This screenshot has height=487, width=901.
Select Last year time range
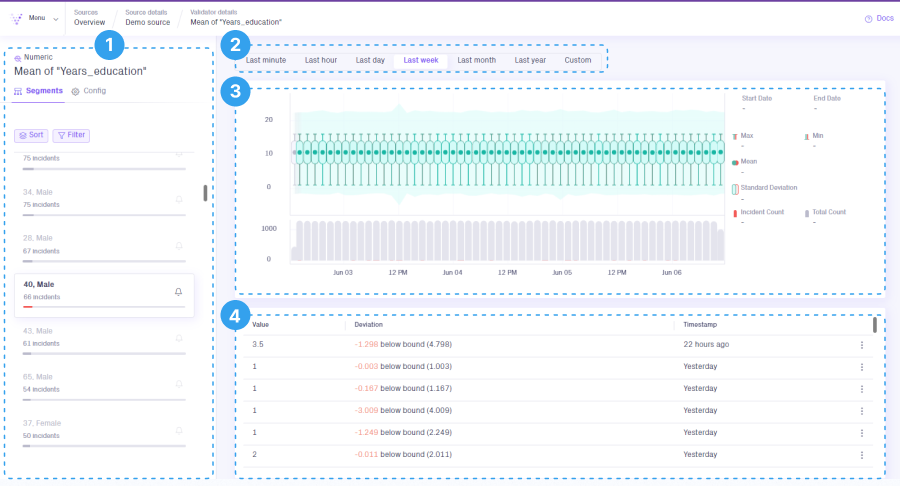point(530,60)
